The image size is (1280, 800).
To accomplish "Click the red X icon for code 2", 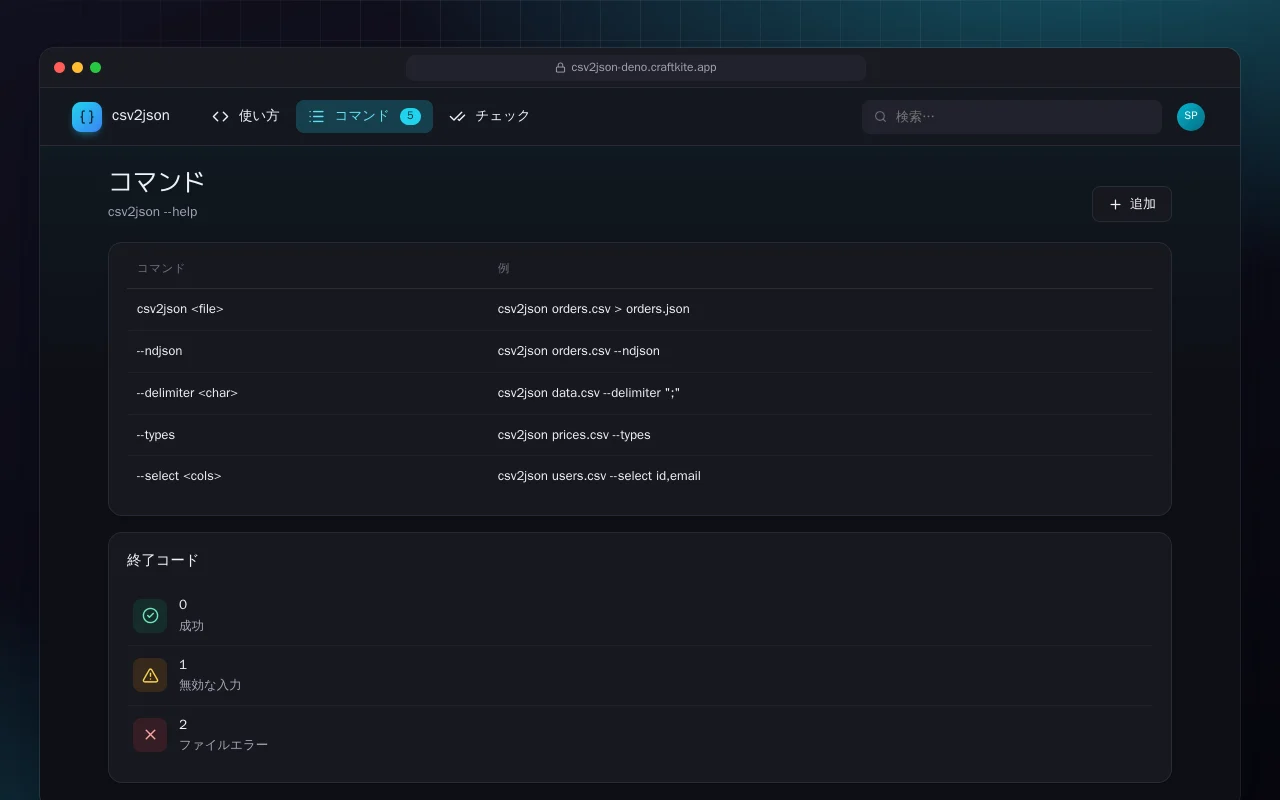I will (150, 736).
